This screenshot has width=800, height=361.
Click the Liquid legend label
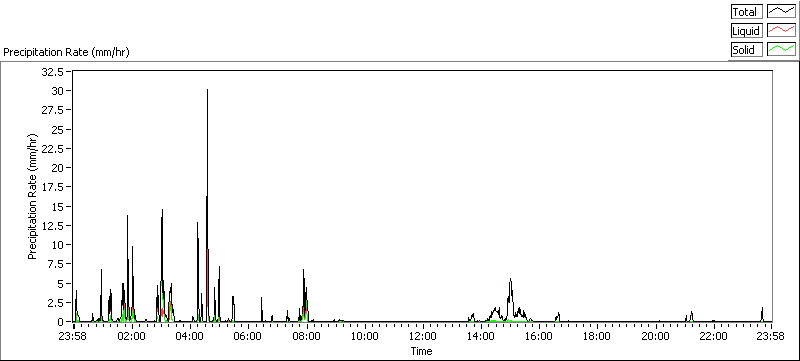click(x=746, y=31)
